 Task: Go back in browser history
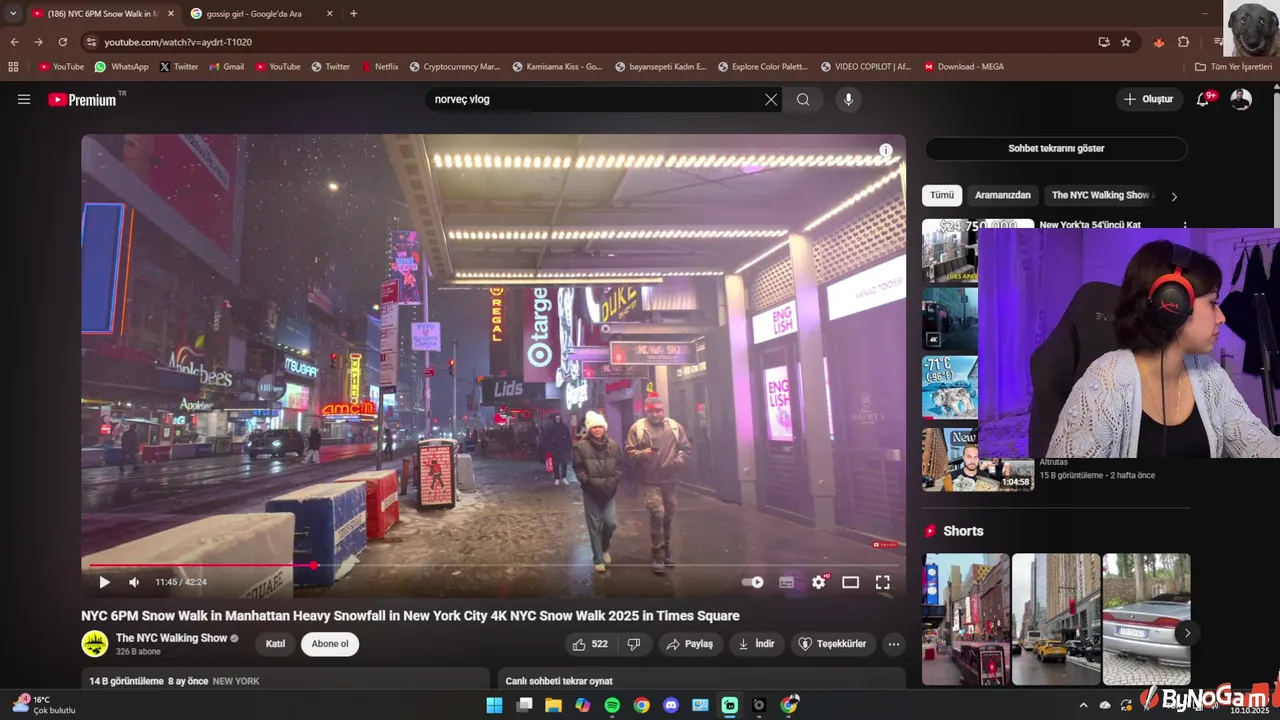14,42
